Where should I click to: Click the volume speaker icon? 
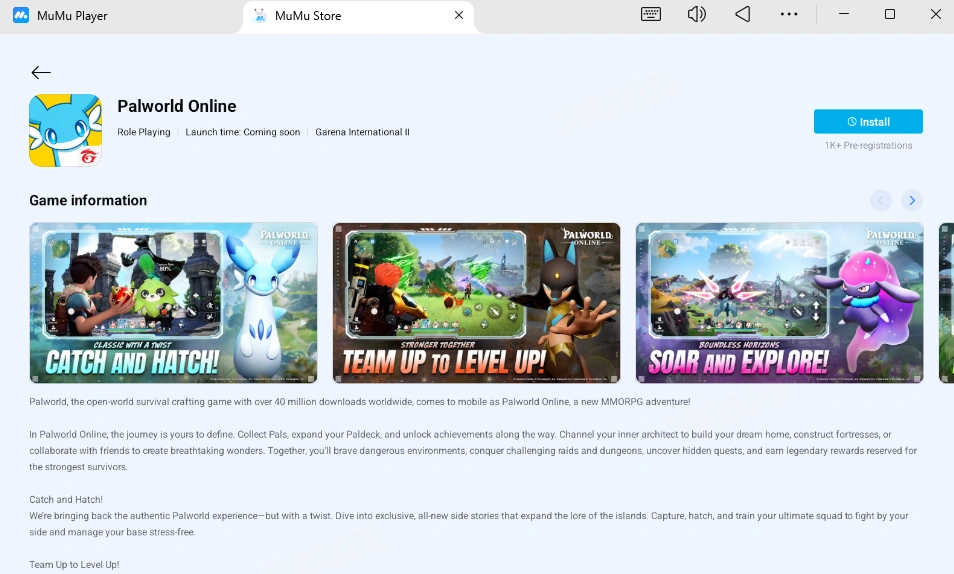point(696,14)
